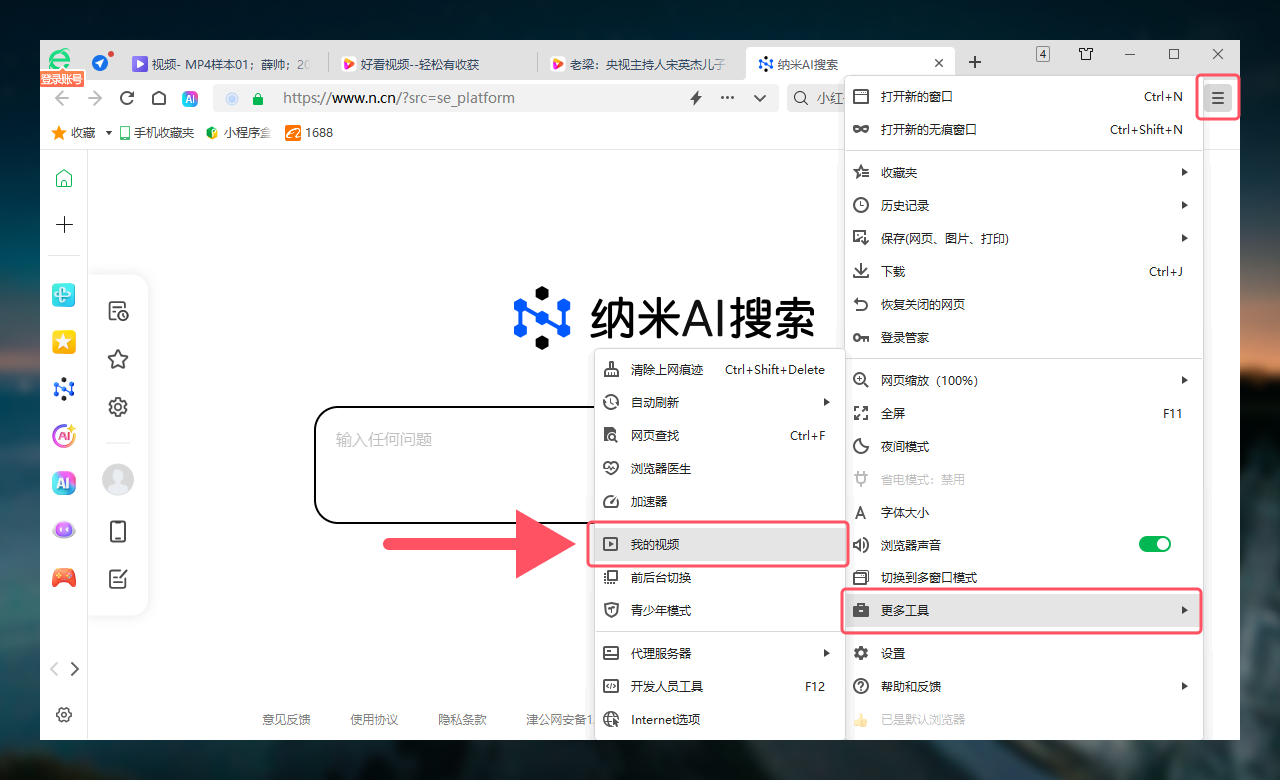Click the search magnifier icon in the toolbar
Viewport: 1280px width, 780px height.
point(801,98)
